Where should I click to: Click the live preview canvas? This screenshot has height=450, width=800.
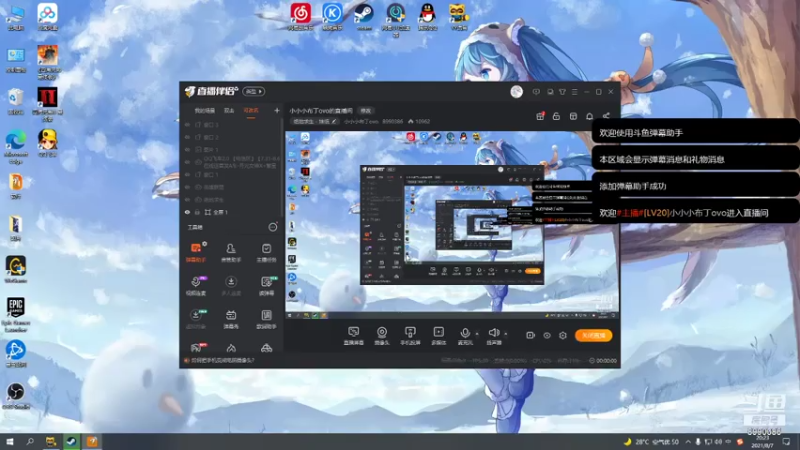pos(452,226)
